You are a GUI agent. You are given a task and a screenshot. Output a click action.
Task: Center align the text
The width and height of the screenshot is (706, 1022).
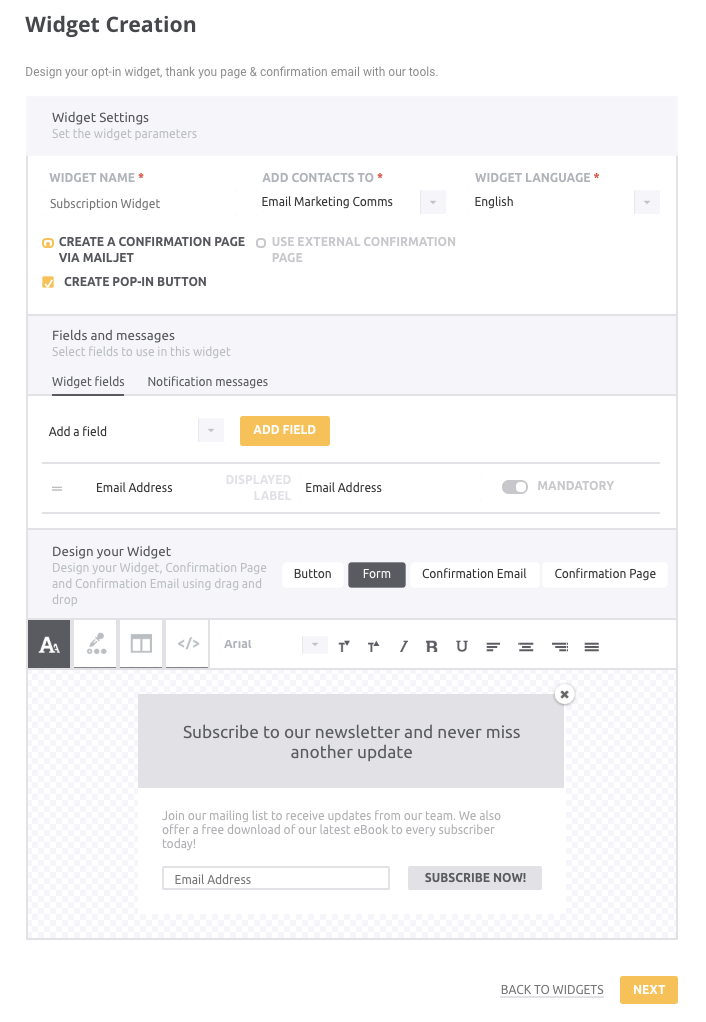coord(525,647)
